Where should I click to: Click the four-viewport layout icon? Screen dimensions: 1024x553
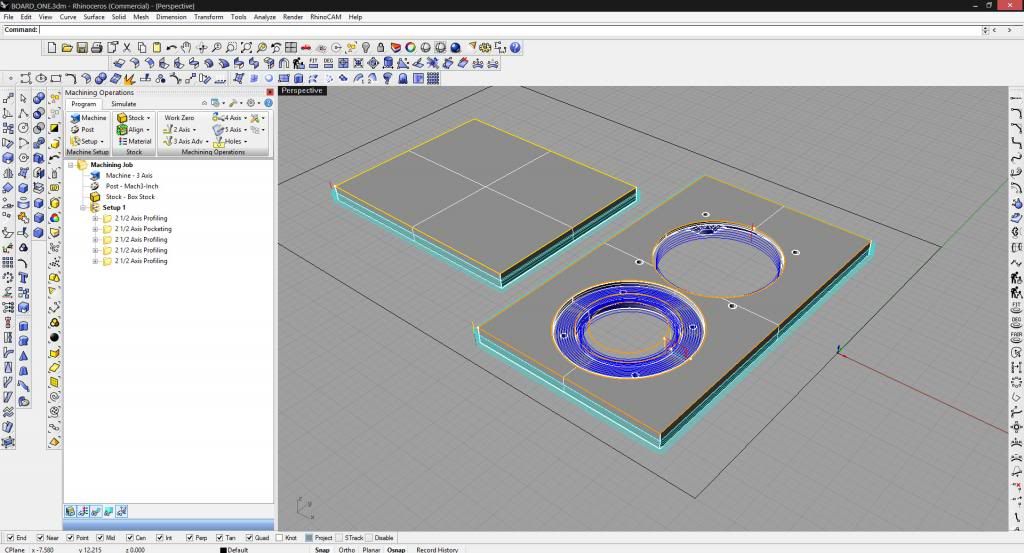291,48
